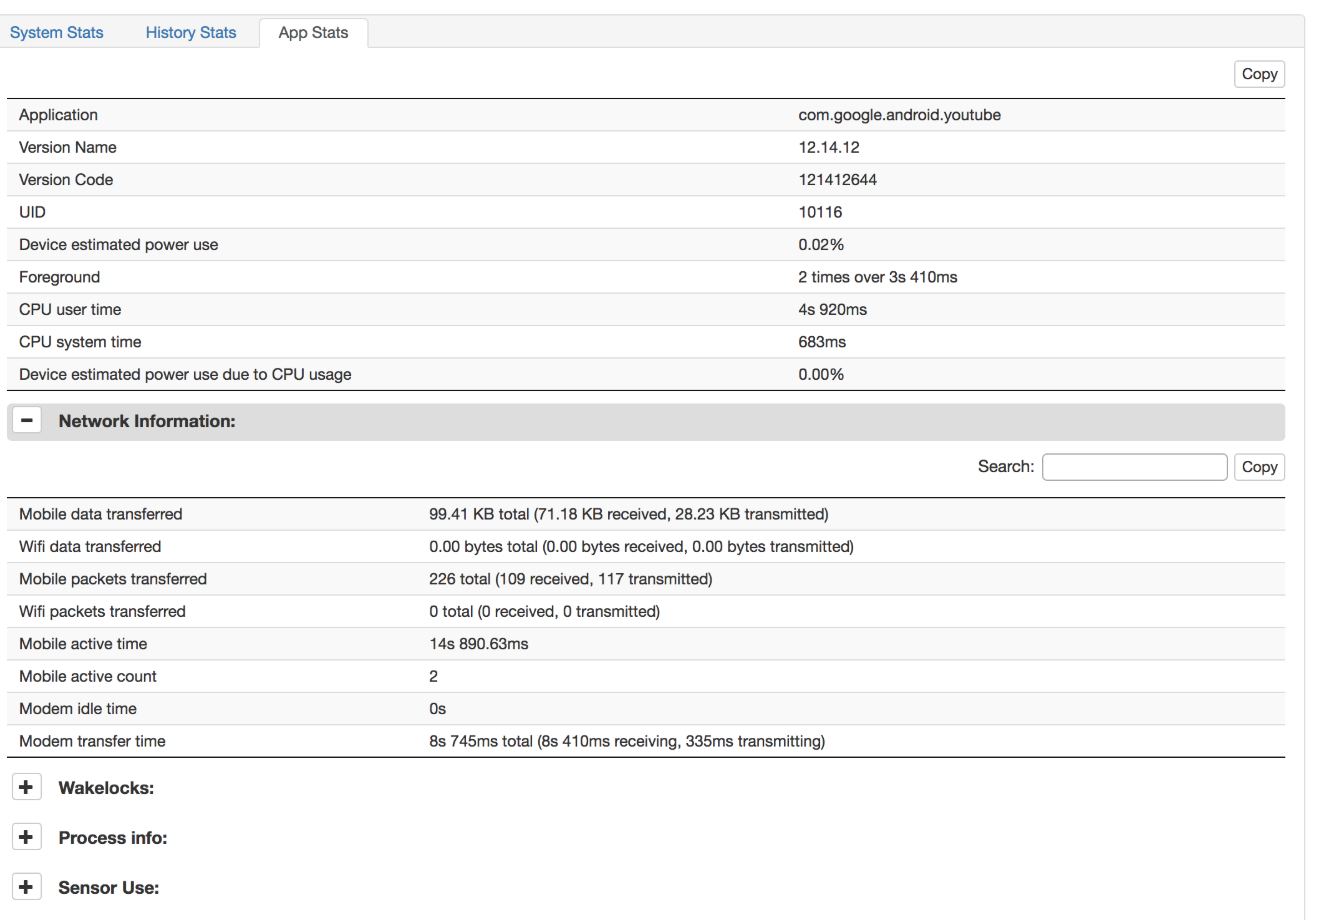Click the plus icon beside Wakelocks
The image size is (1342, 922).
coord(26,787)
